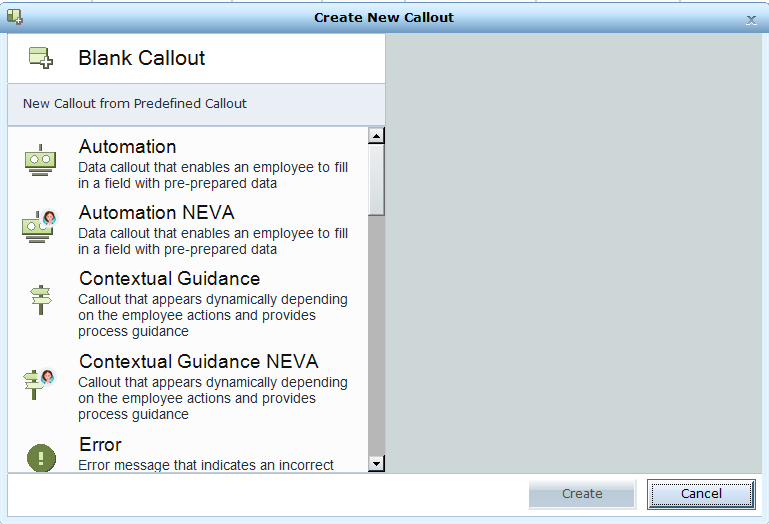Click the green Error exclamation icon
Image resolution: width=769 pixels, height=524 pixels.
point(41,458)
